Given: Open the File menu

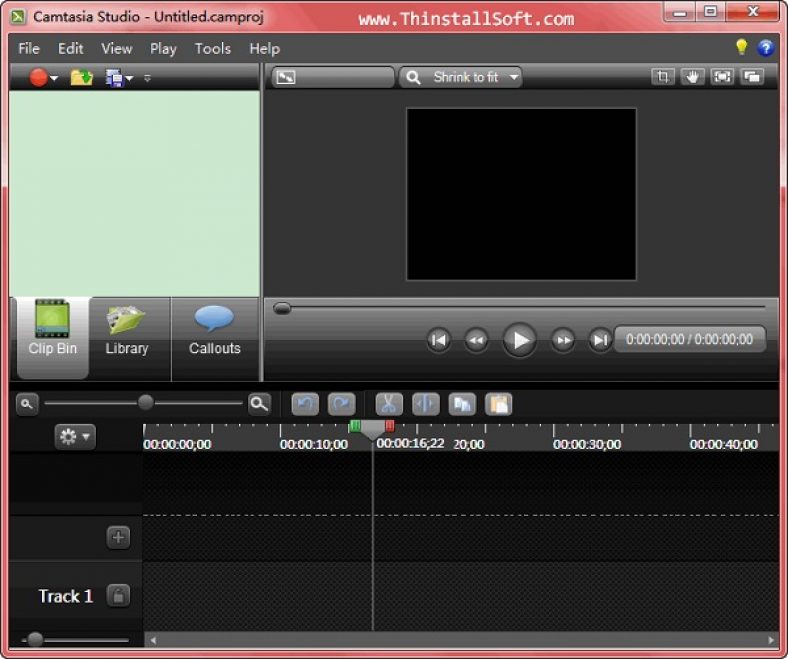Looking at the screenshot, I should coord(29,49).
